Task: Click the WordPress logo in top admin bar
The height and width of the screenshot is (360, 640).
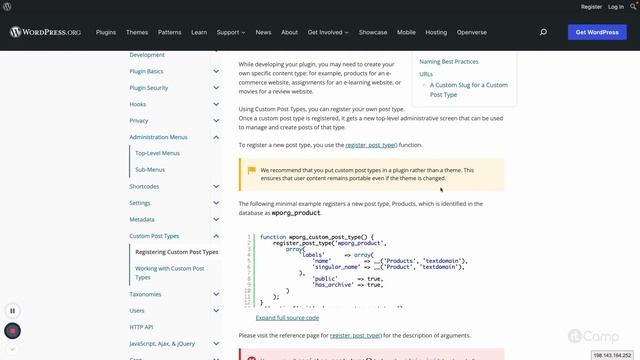Action: tap(7, 7)
